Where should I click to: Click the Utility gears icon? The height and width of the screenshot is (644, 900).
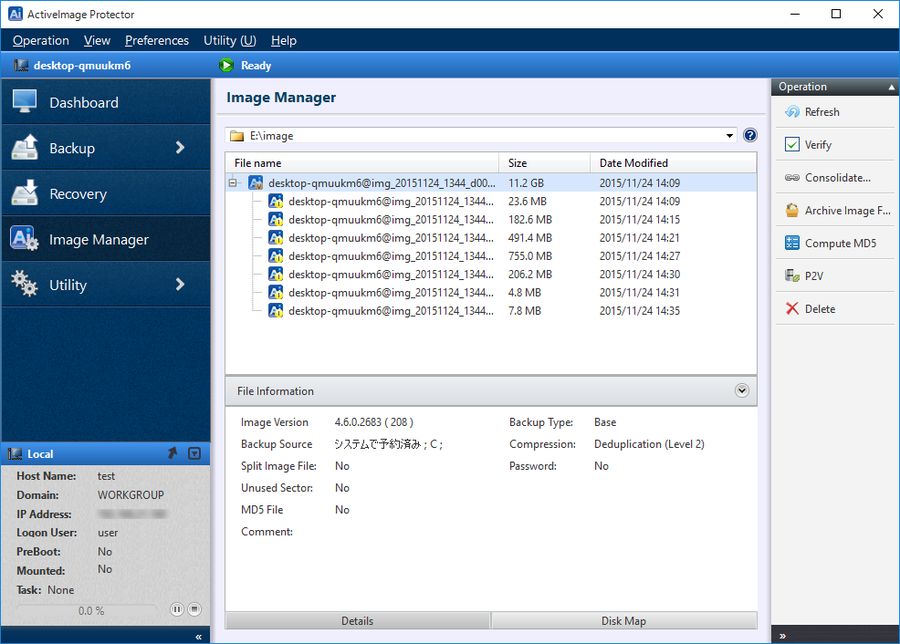[25, 284]
